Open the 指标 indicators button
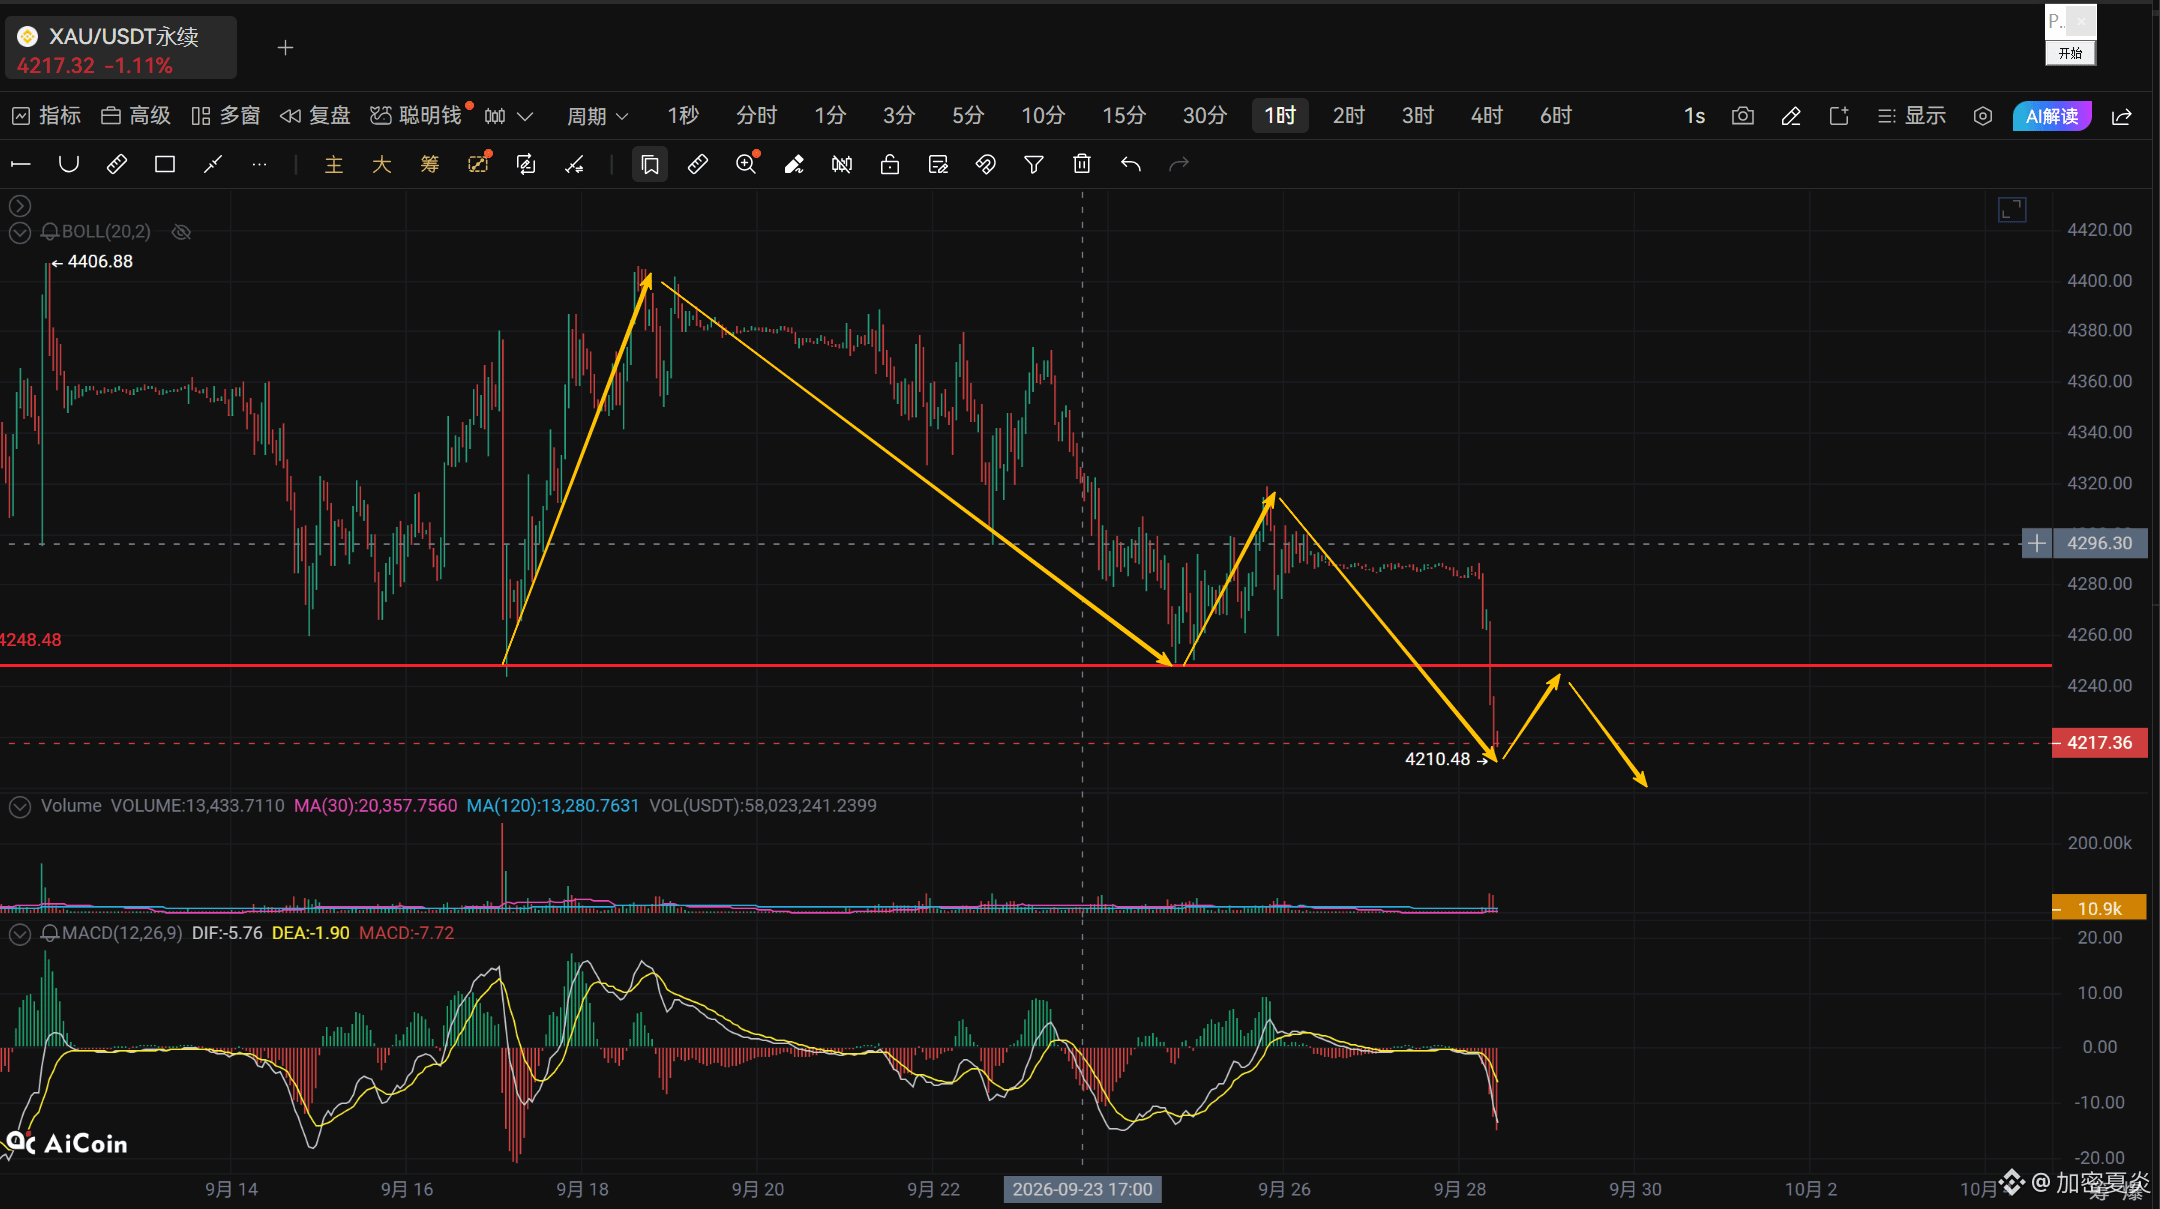Viewport: 2160px width, 1209px height. pos(46,116)
